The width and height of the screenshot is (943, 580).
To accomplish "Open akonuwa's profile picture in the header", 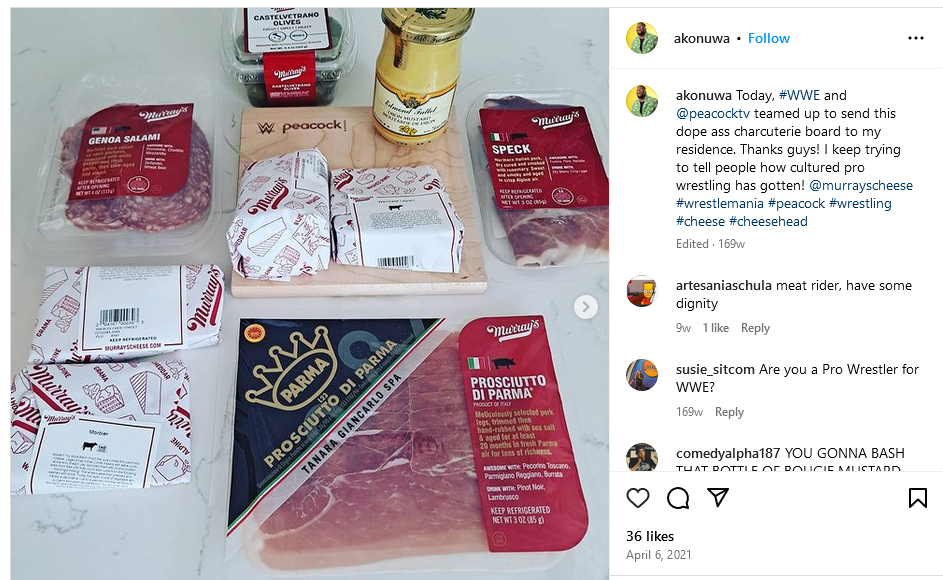I will [642, 38].
